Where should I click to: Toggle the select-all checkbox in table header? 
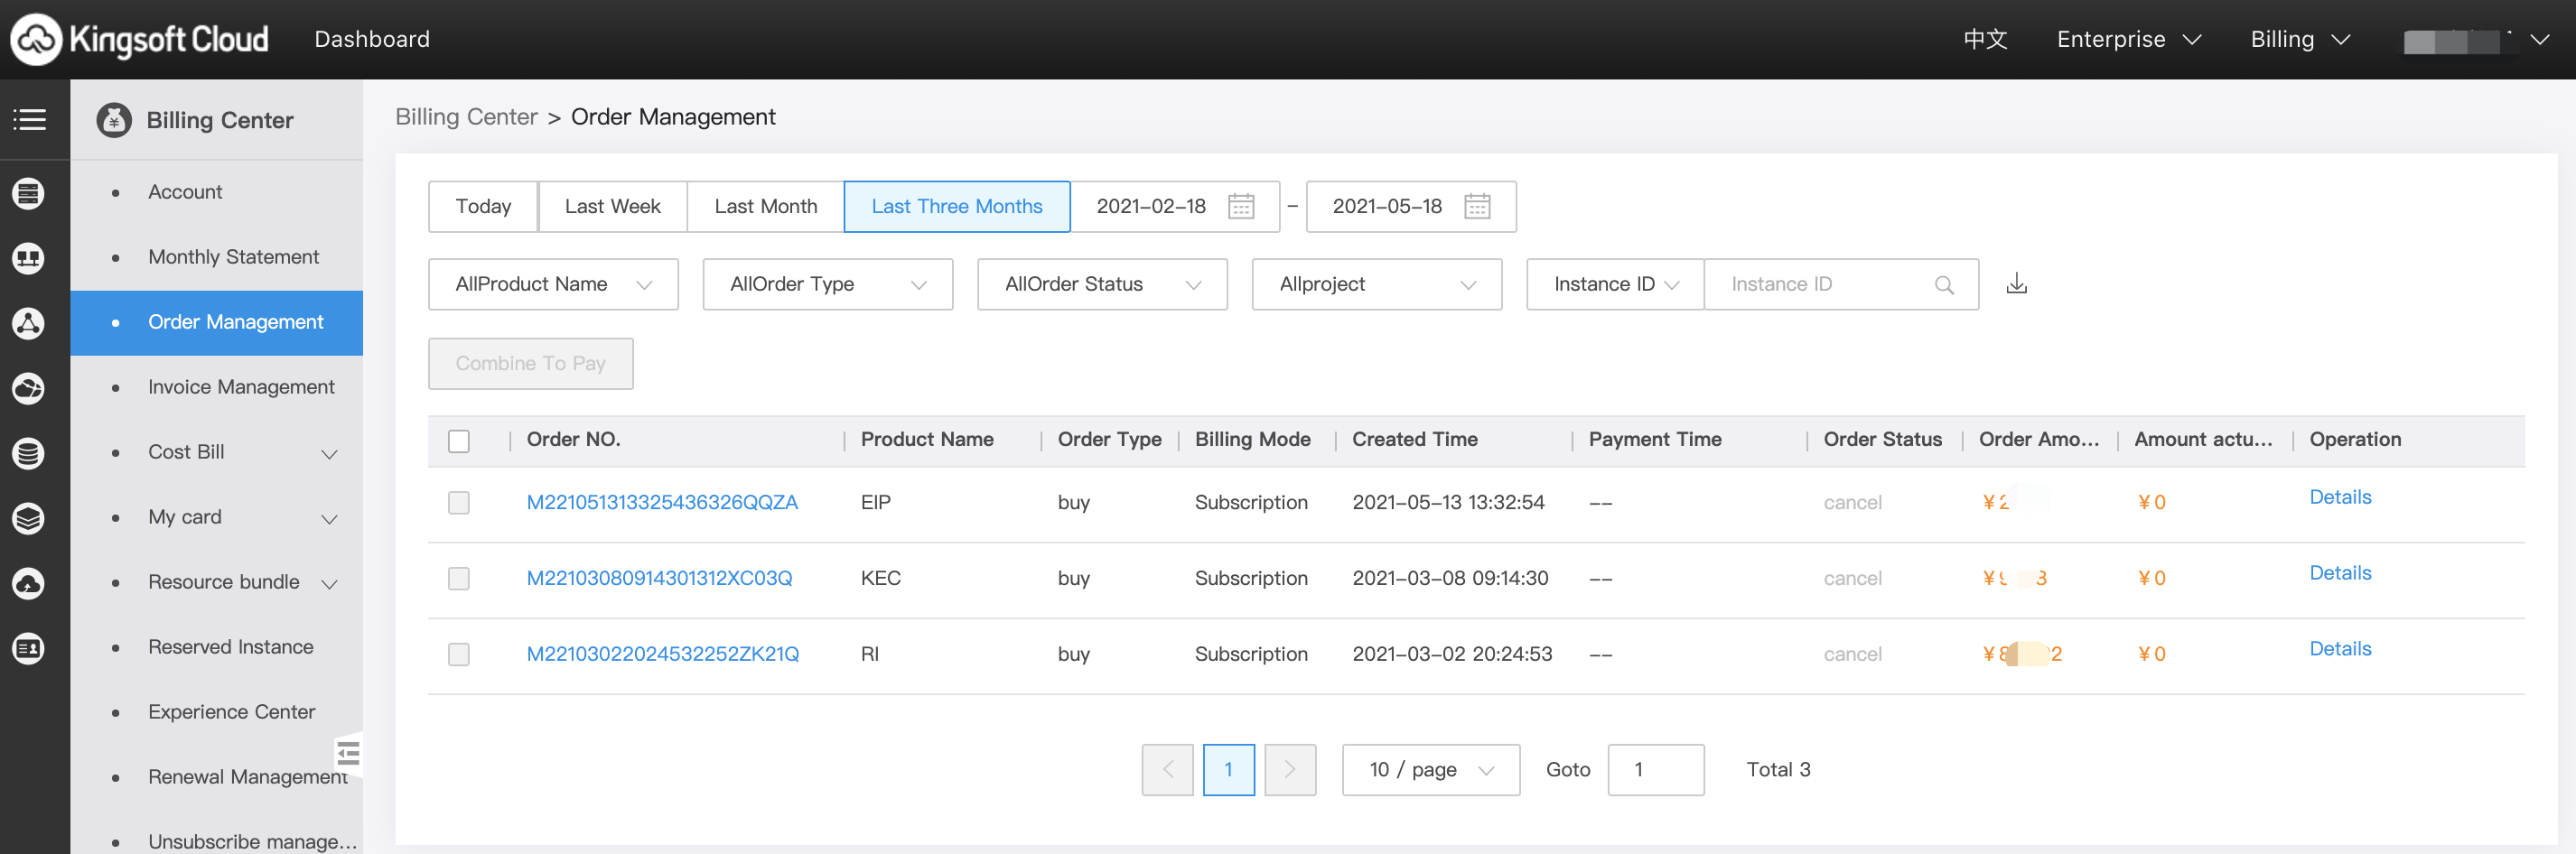[x=459, y=441]
